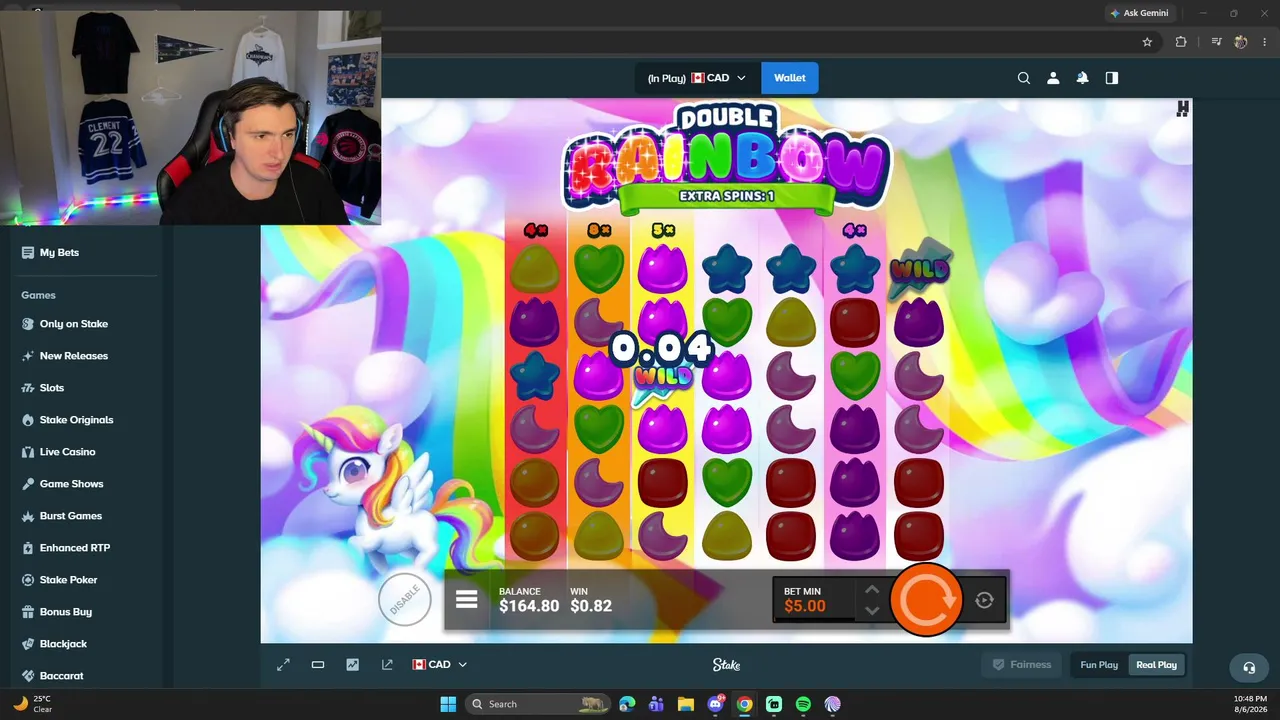Open Windows Start menu
This screenshot has width=1280, height=720.
447,704
